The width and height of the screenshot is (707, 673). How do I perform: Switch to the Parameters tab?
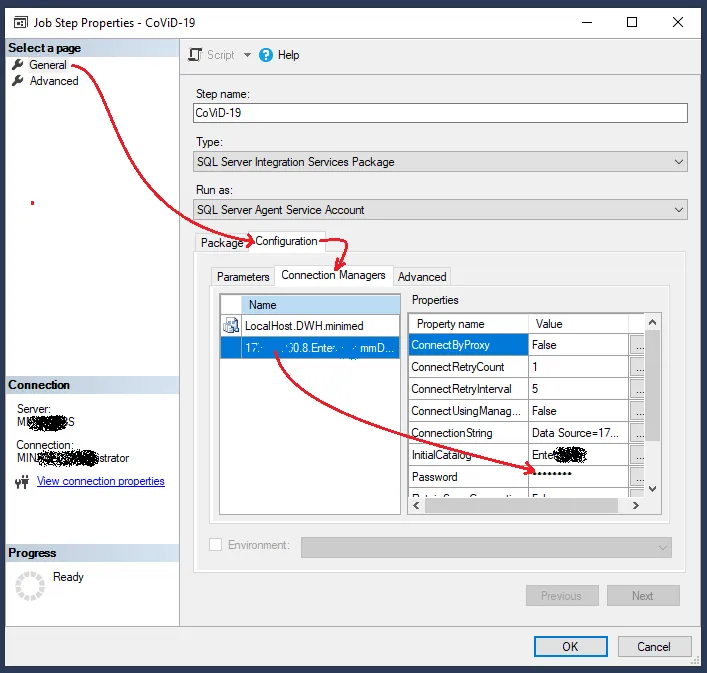(x=243, y=277)
